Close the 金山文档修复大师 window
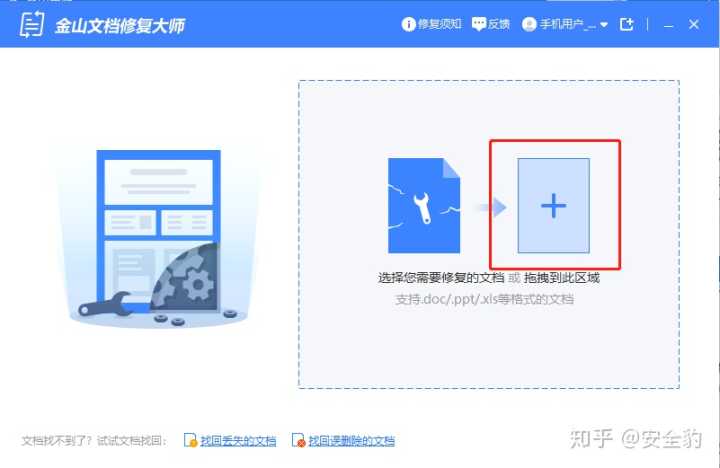The height and width of the screenshot is (468, 720). point(694,24)
